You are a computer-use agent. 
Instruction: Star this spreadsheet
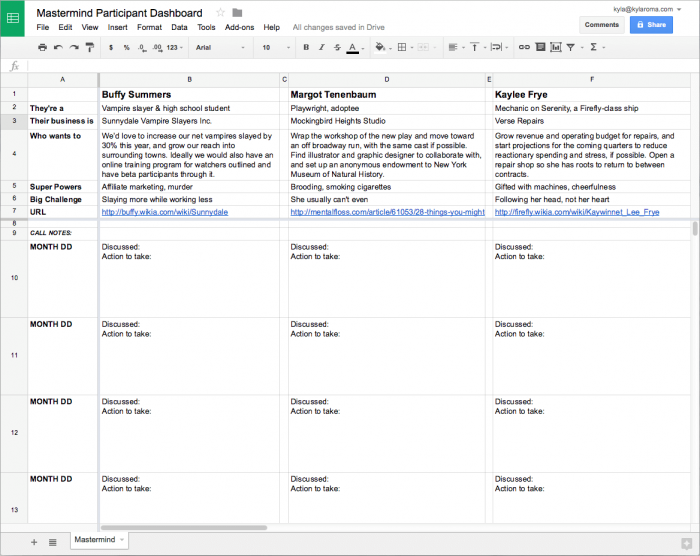[221, 13]
